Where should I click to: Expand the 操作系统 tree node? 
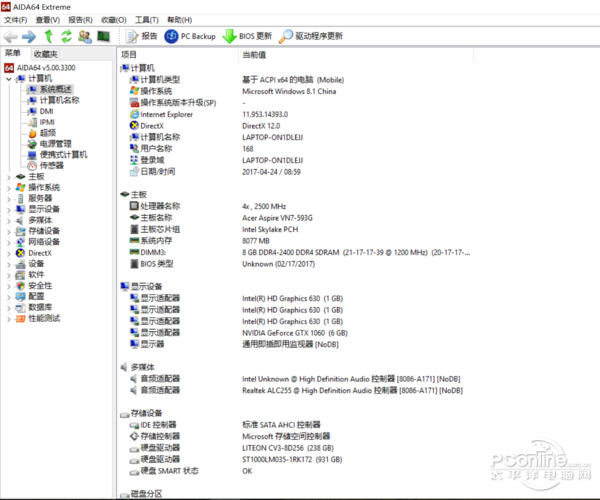9,188
